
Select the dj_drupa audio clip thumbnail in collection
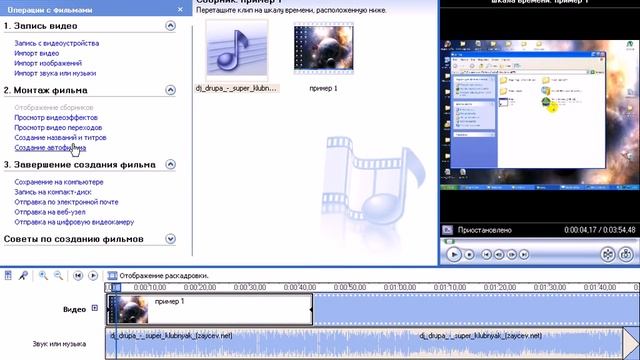(237, 49)
